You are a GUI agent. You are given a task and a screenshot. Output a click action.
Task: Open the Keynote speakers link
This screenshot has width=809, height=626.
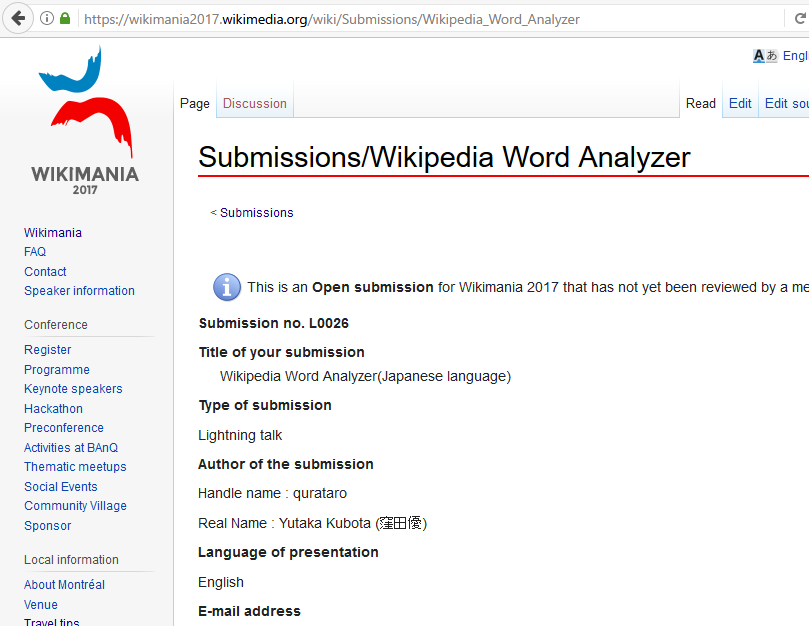[x=73, y=389]
